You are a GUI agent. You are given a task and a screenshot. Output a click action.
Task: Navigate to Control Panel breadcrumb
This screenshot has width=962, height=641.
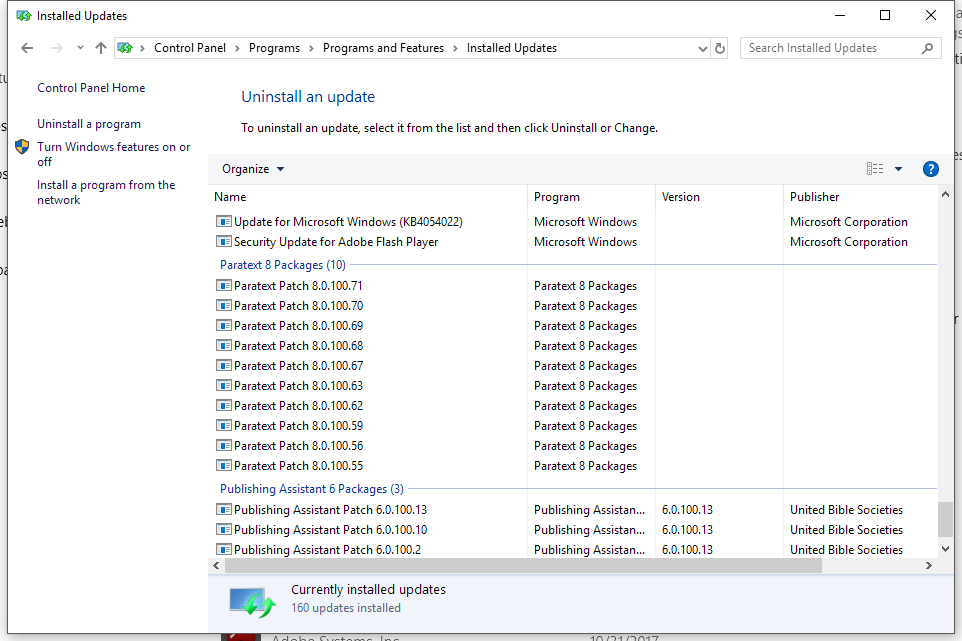click(x=190, y=48)
